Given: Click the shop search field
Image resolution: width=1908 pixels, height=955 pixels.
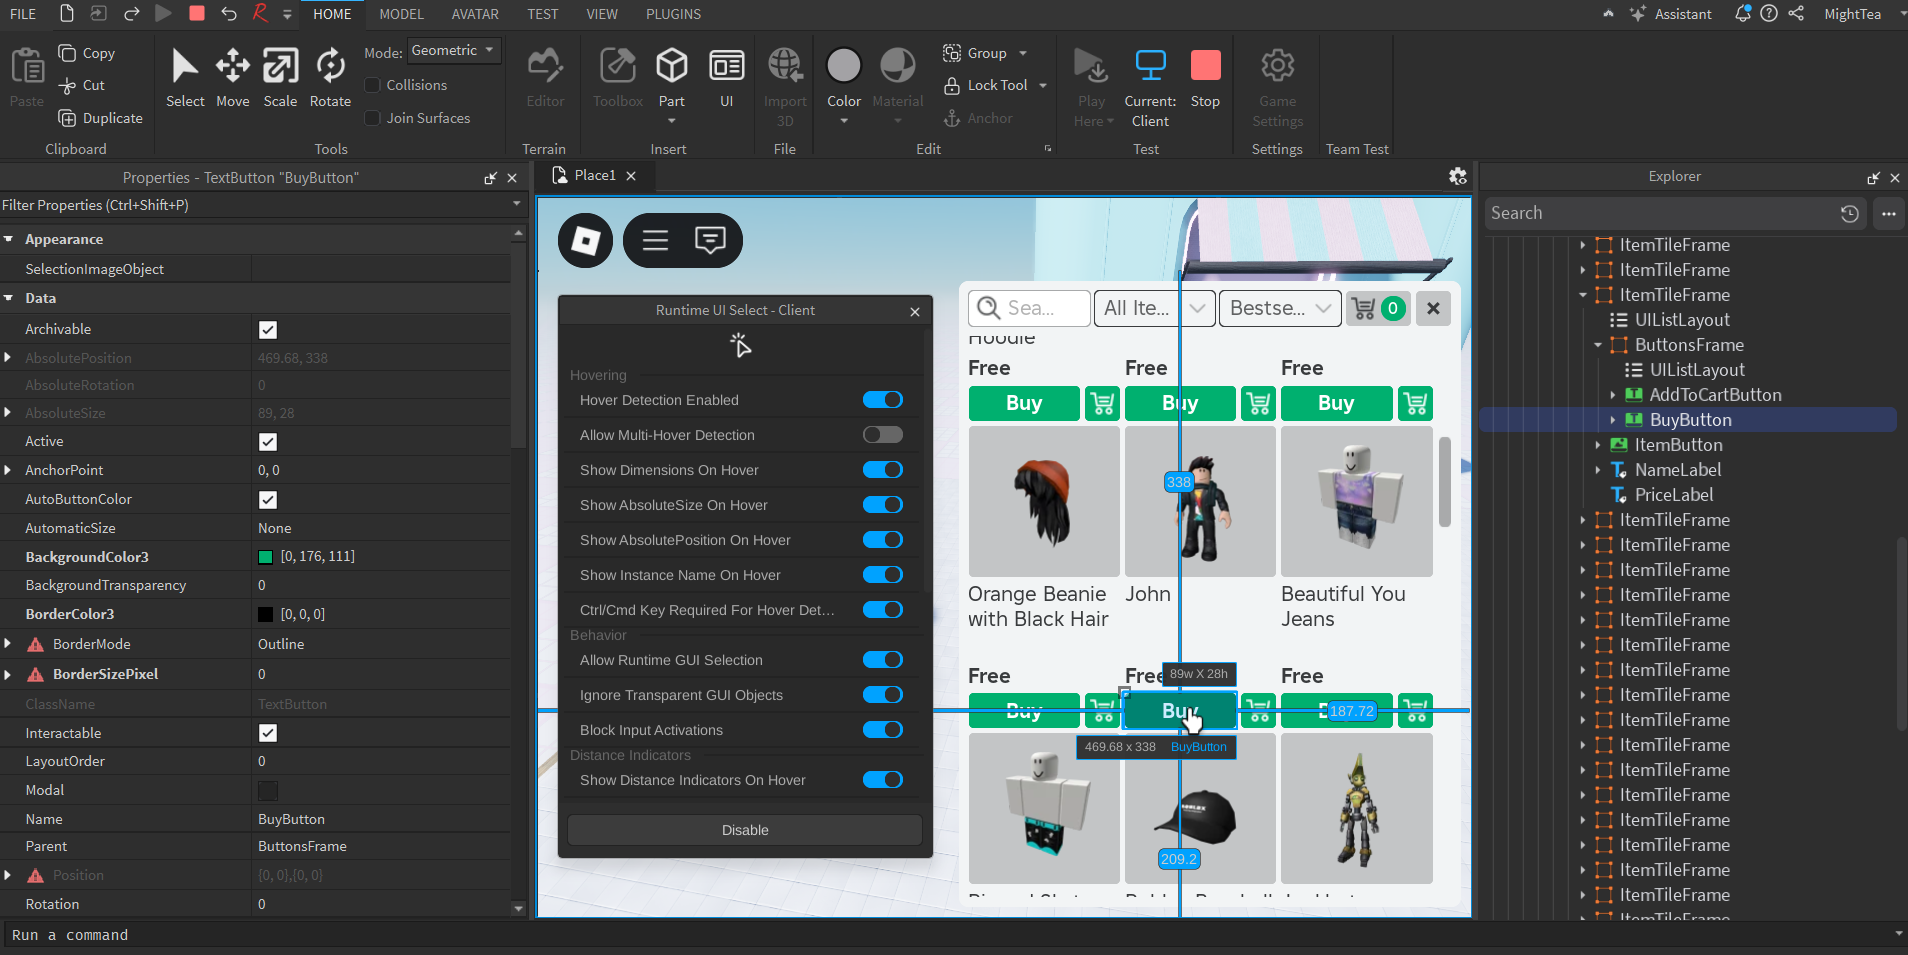Looking at the screenshot, I should (1029, 308).
